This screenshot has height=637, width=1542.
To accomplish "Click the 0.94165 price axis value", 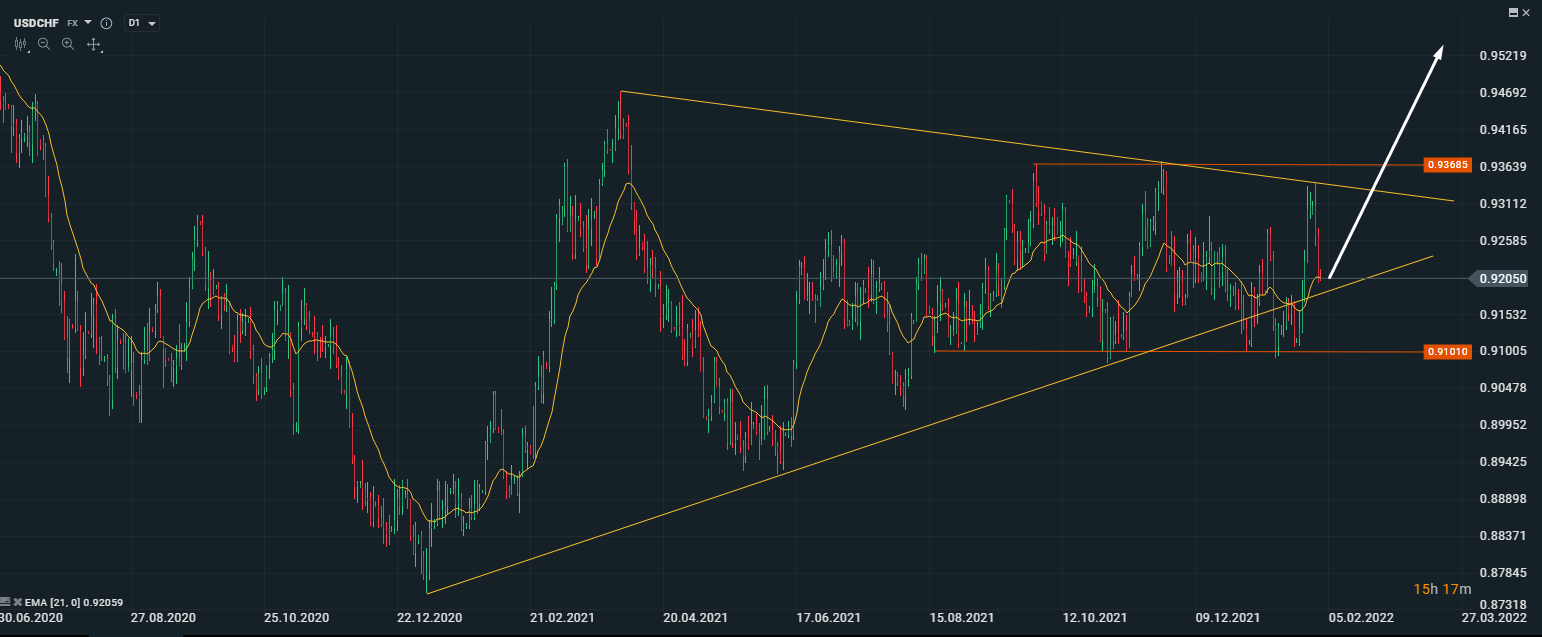I will (1502, 130).
